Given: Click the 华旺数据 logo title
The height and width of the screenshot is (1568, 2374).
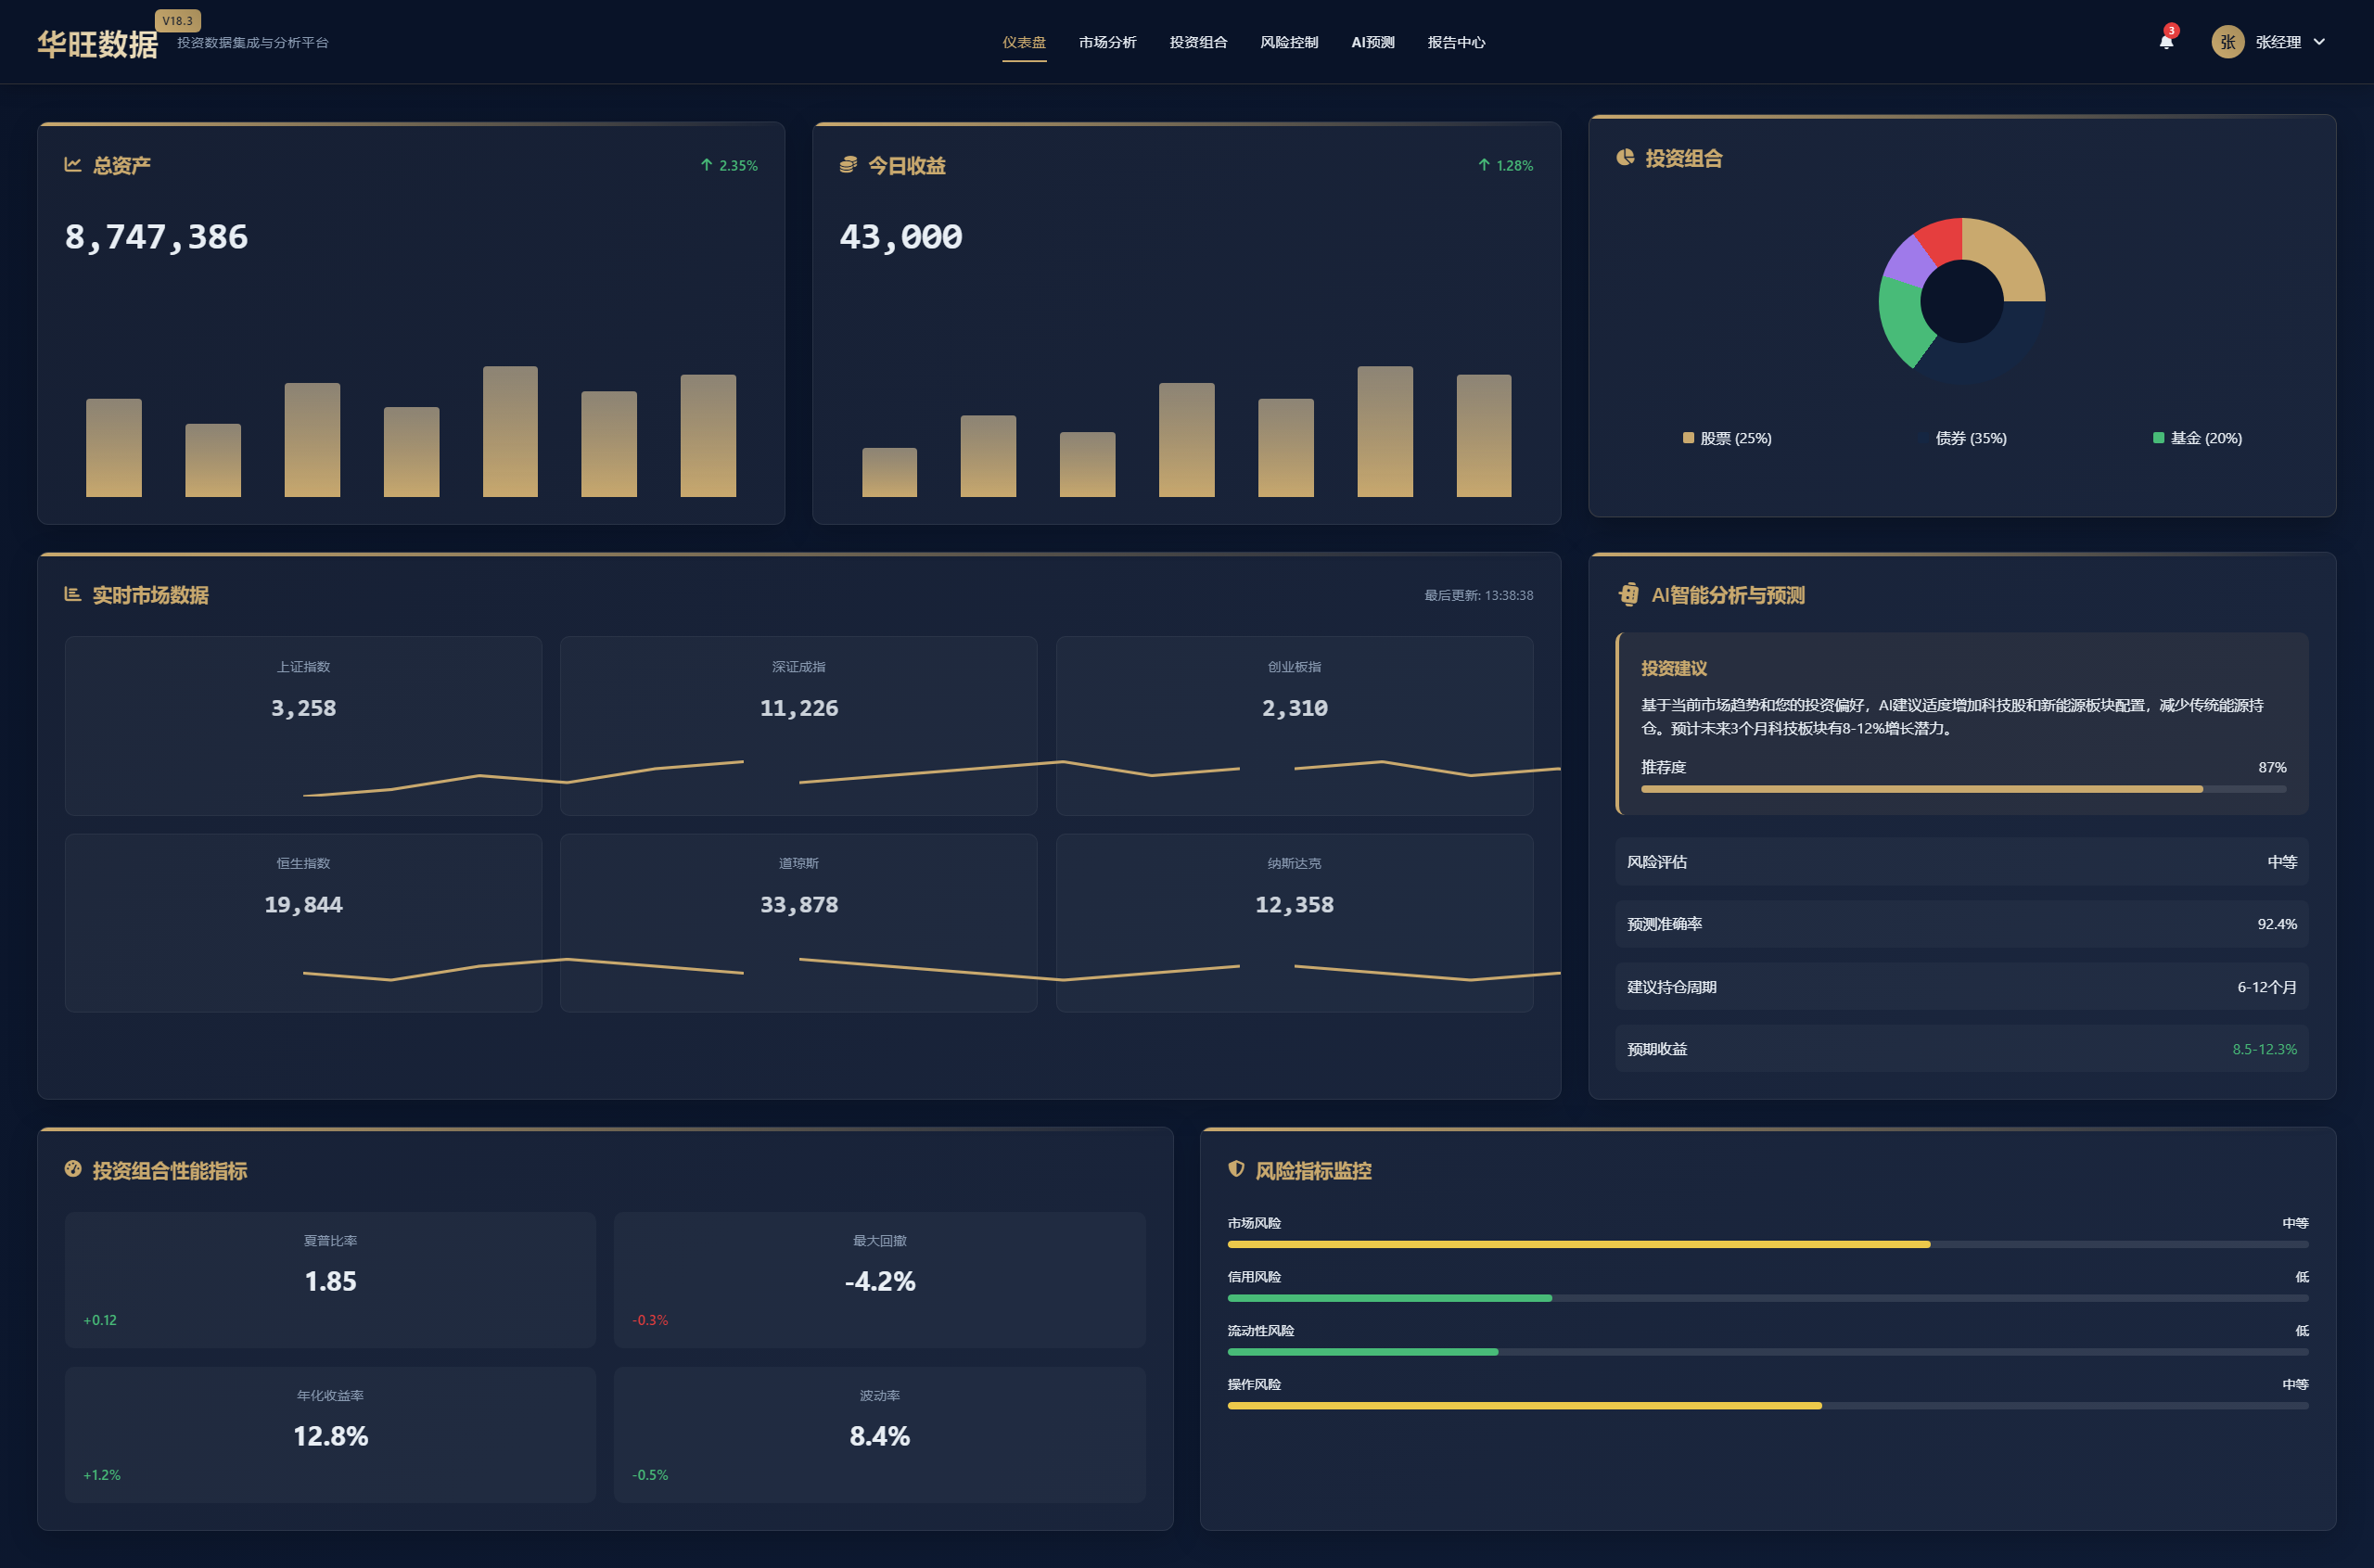Looking at the screenshot, I should click(x=97, y=44).
